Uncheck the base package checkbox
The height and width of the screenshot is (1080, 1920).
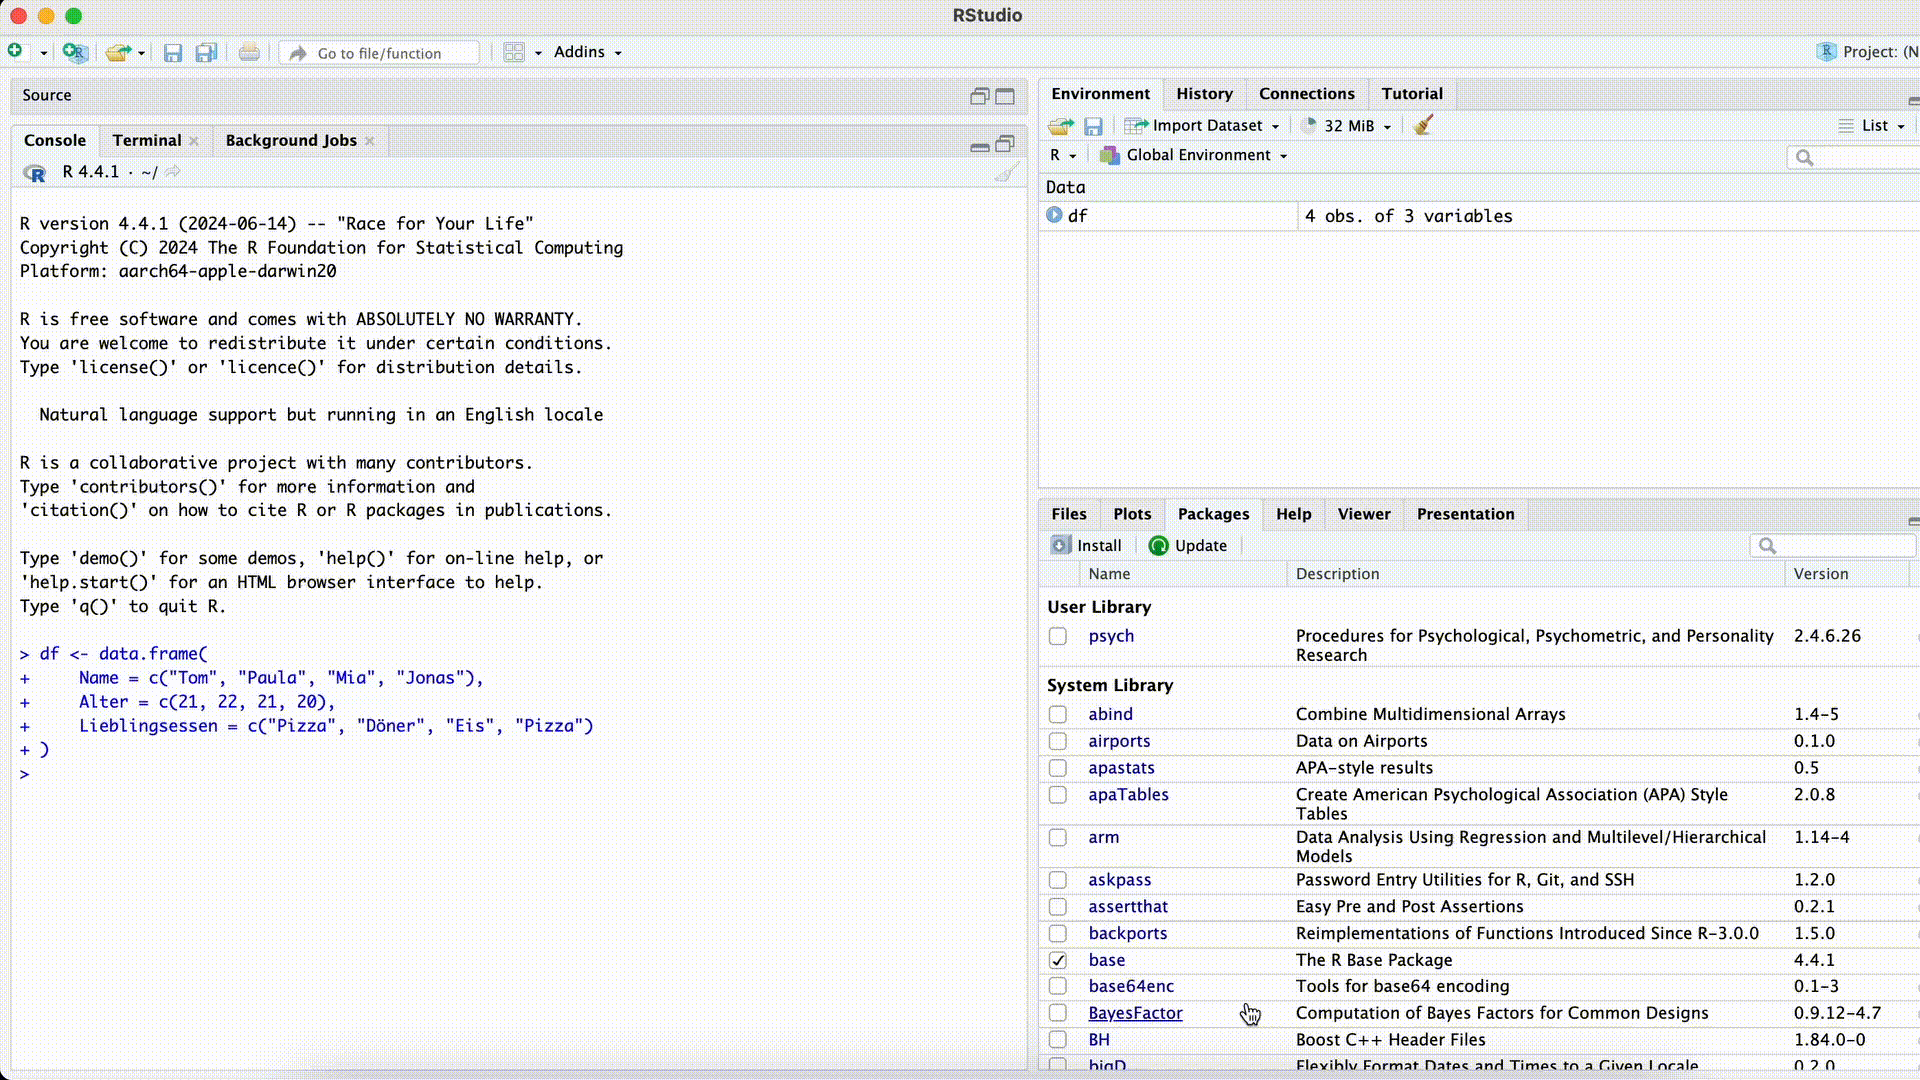pyautogui.click(x=1058, y=960)
